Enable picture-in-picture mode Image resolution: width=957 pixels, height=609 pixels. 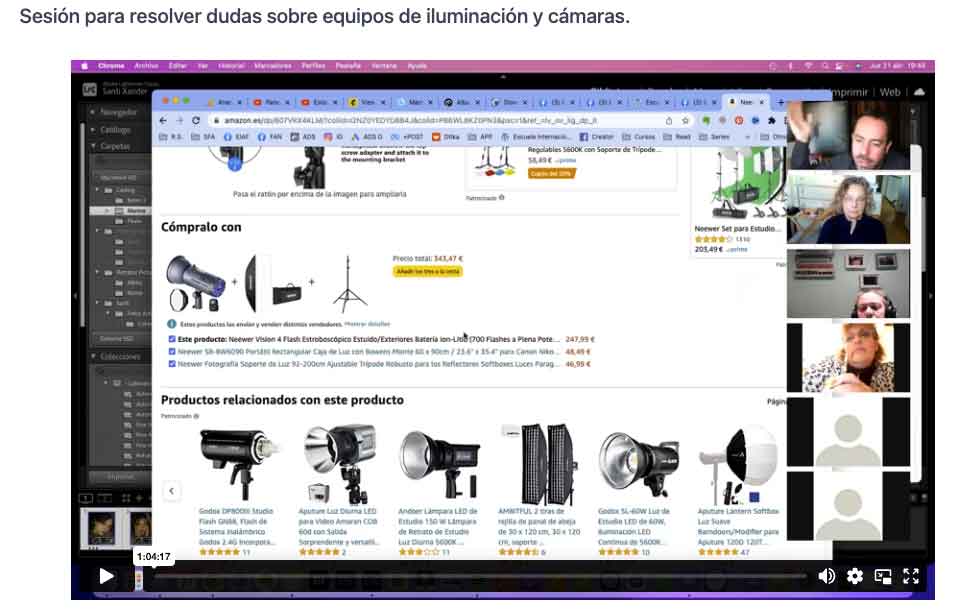tap(883, 575)
